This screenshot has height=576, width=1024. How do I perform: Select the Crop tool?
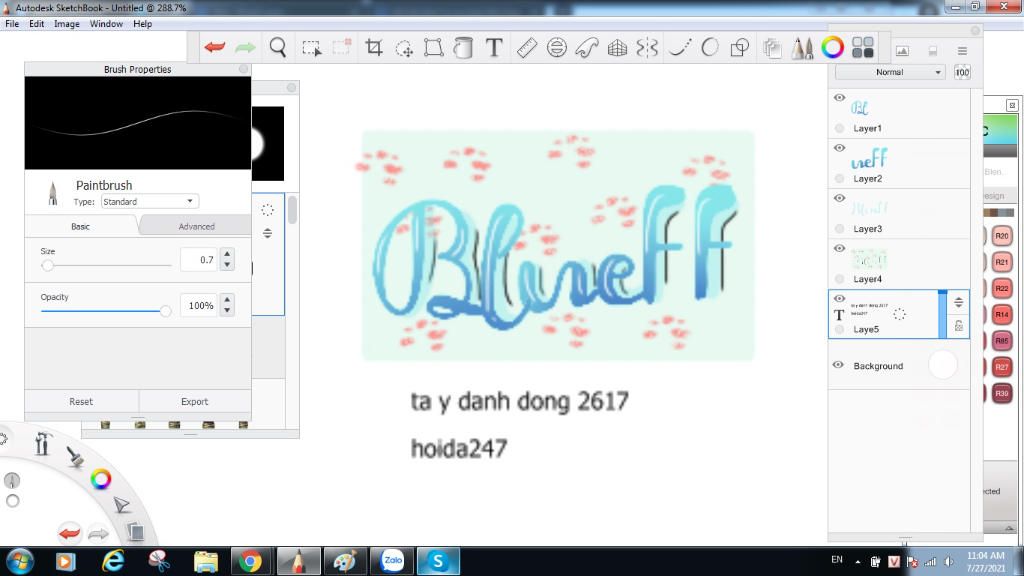(x=374, y=47)
